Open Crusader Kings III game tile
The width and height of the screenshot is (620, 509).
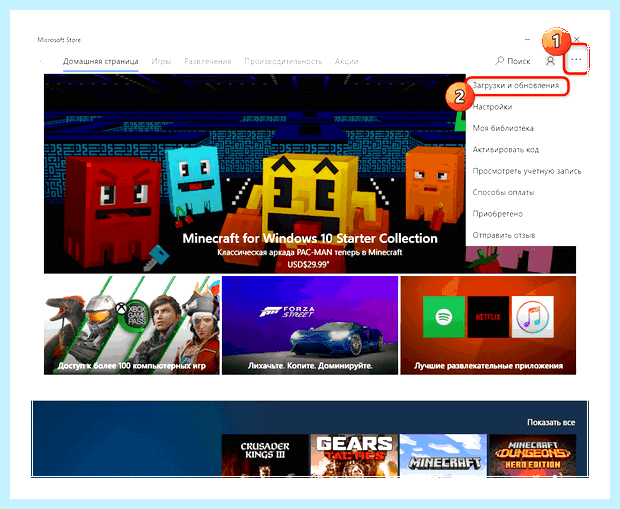265,455
